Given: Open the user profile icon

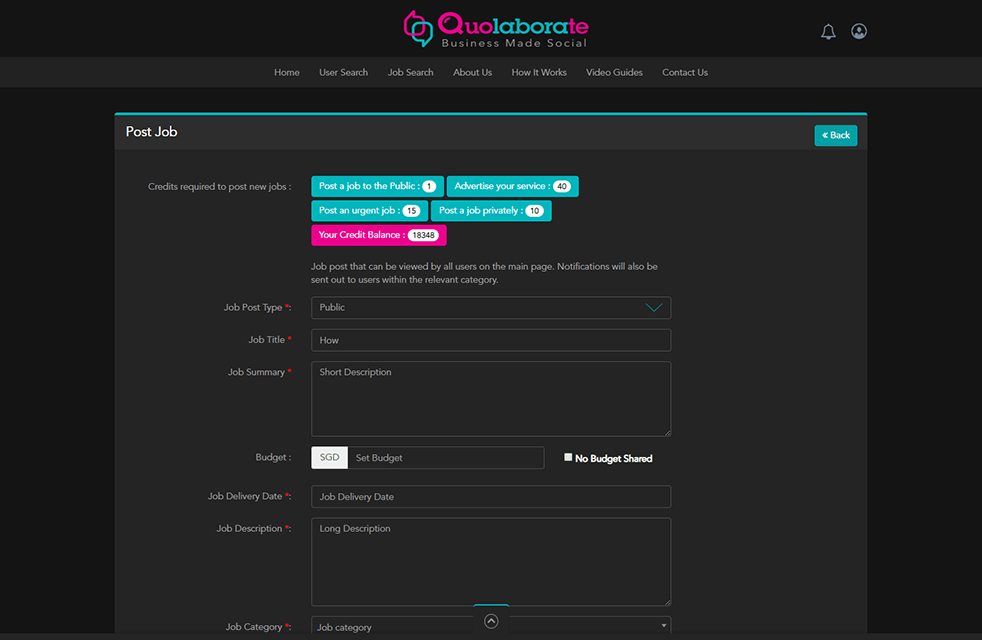Looking at the screenshot, I should click(859, 31).
